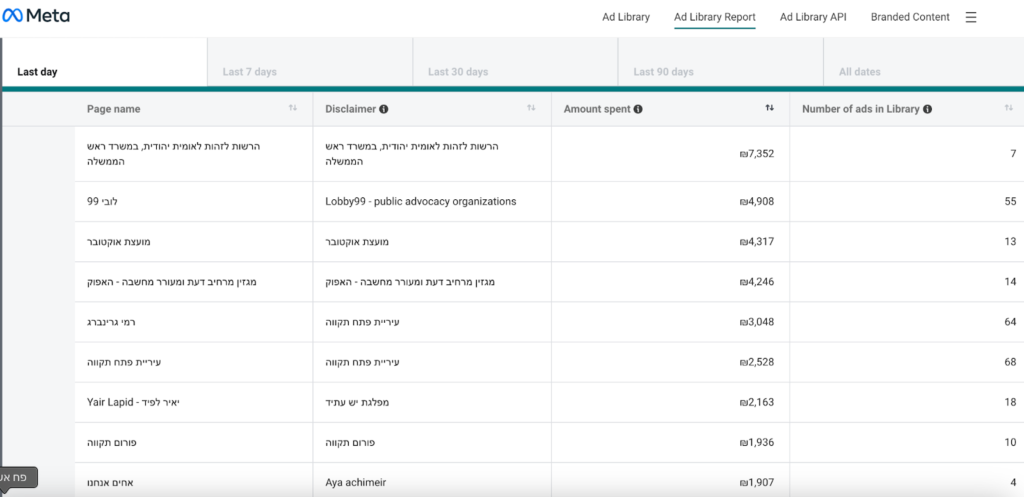Image resolution: width=1024 pixels, height=497 pixels.
Task: Select the All dates tab
Action: click(x=860, y=72)
